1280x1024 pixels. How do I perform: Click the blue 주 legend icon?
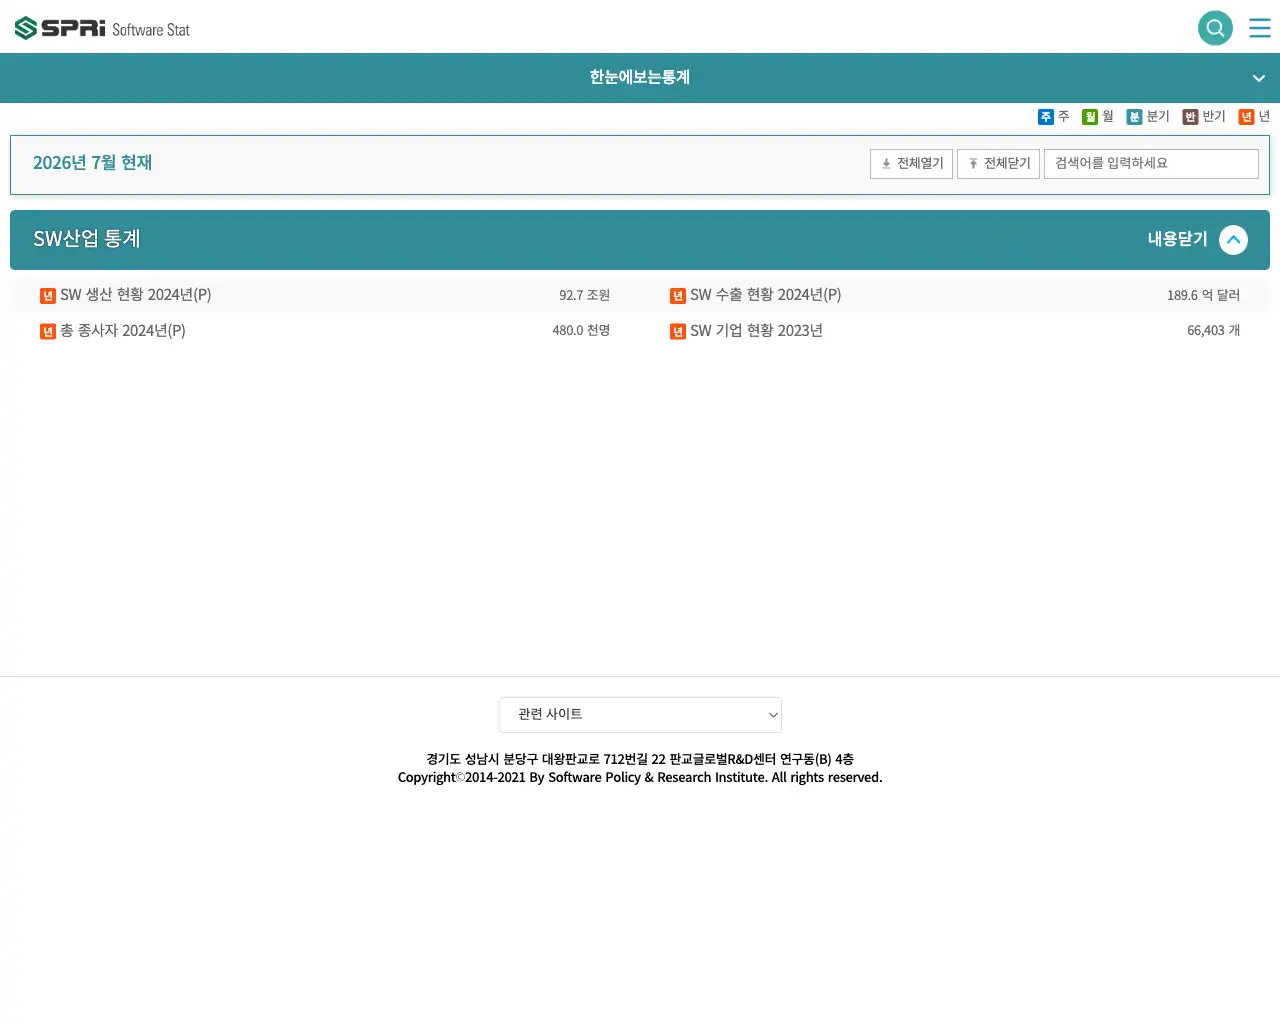1046,117
